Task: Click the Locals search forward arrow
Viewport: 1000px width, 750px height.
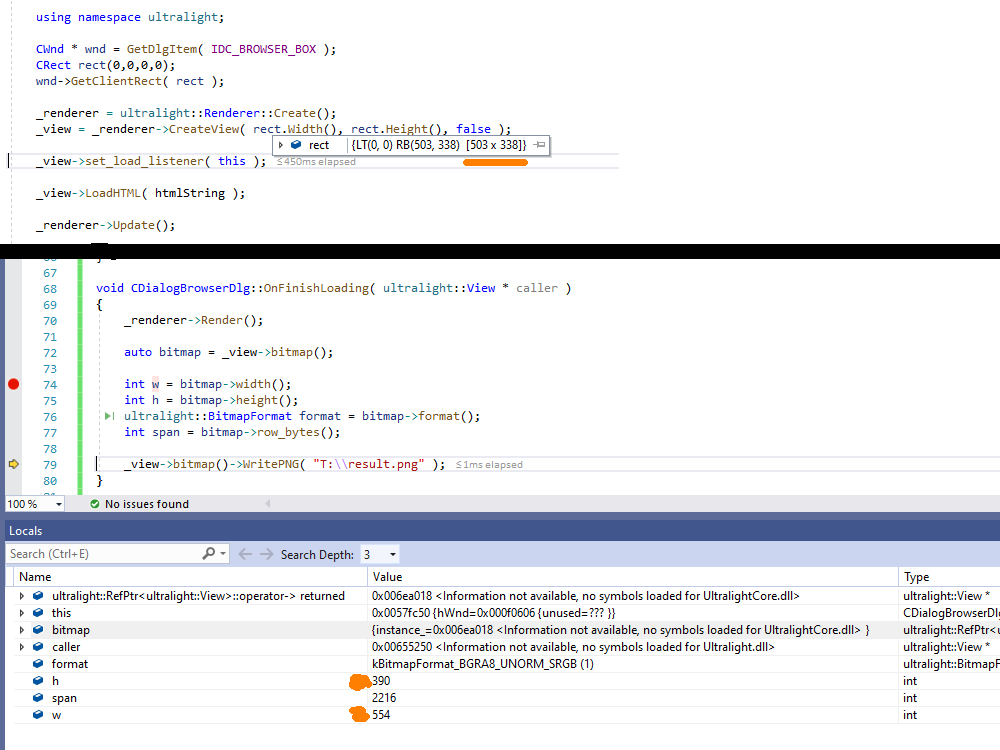Action: pyautogui.click(x=267, y=554)
